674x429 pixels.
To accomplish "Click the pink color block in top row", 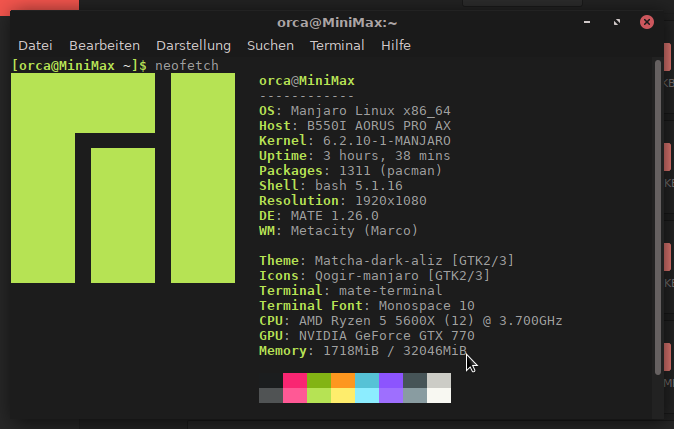I will coord(295,380).
